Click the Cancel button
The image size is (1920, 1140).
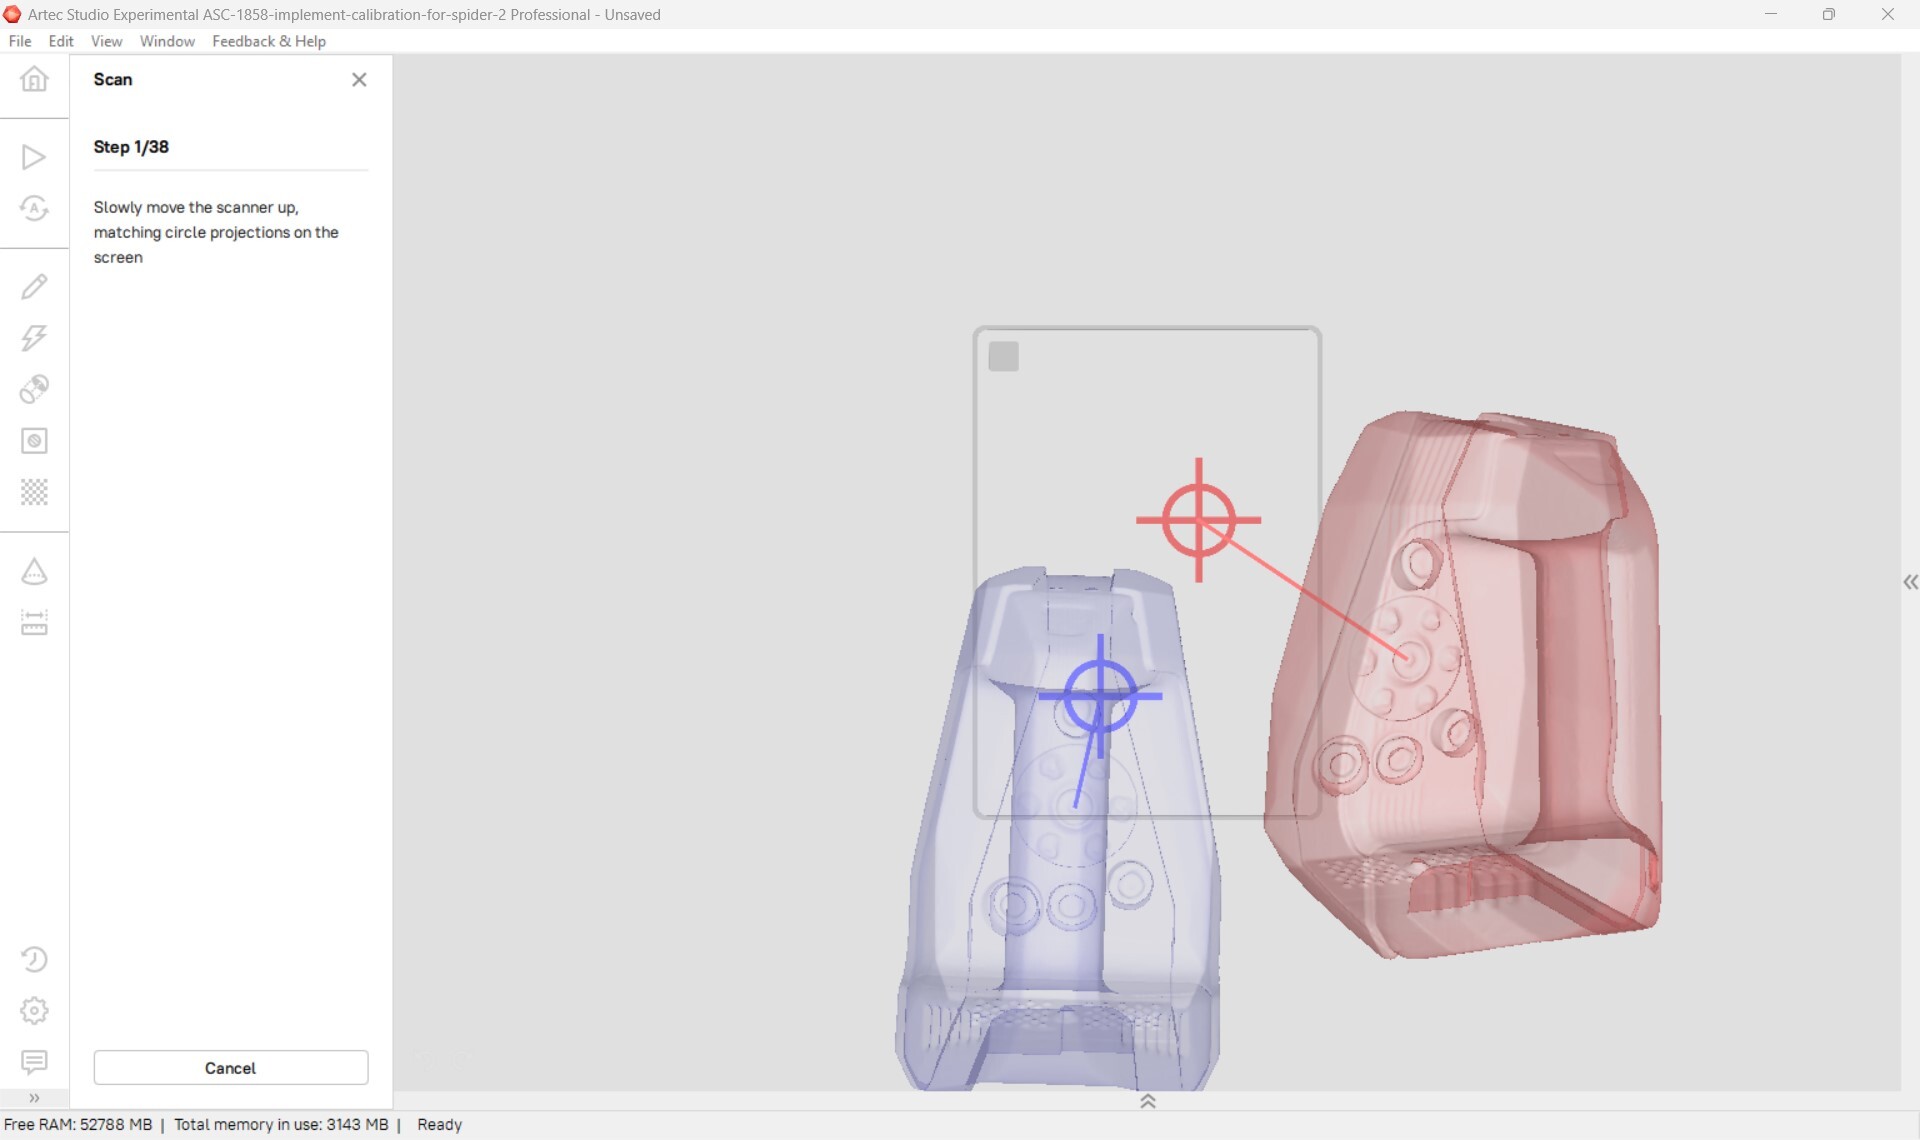[x=231, y=1067]
